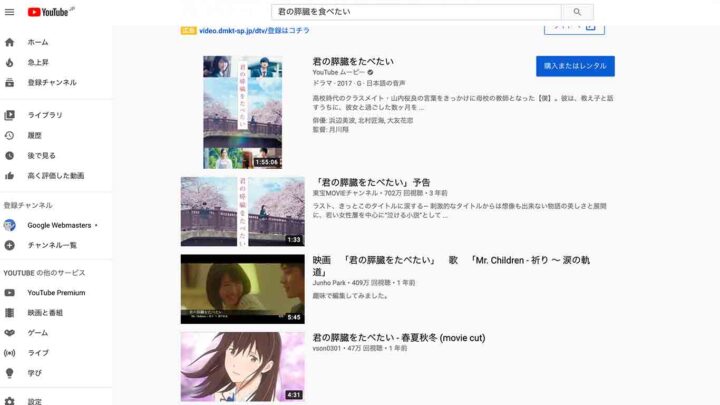
Task: Click the 映画と番組 film icon
Action: 10,313
